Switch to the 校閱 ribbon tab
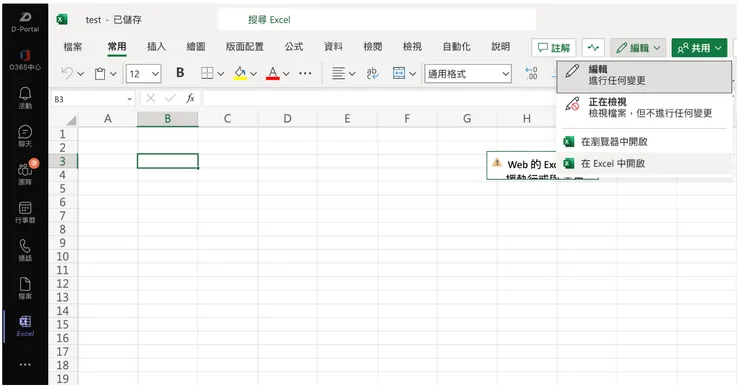The height and width of the screenshot is (387, 740). coord(373,47)
